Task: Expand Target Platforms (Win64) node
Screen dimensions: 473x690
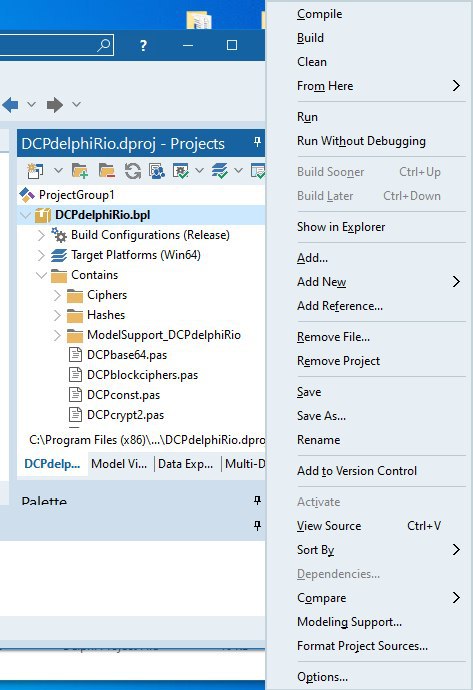Action: click(x=41, y=255)
